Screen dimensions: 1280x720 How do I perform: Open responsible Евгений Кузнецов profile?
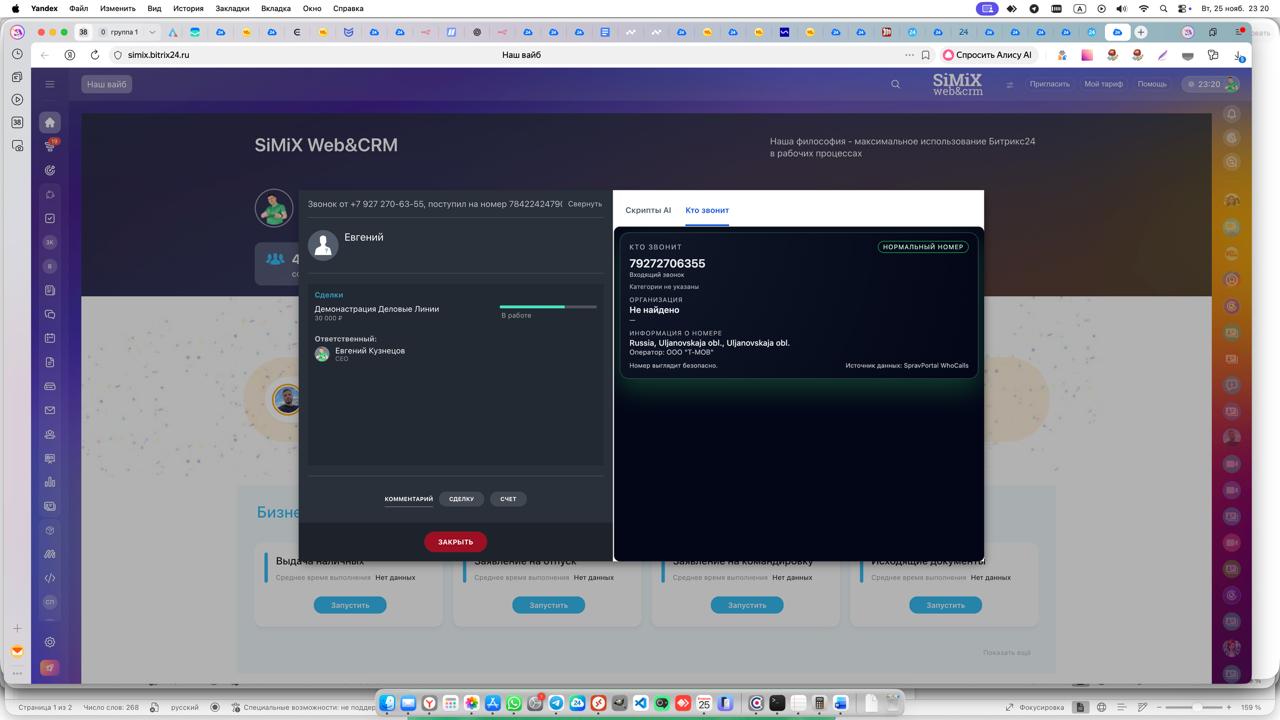coord(370,351)
